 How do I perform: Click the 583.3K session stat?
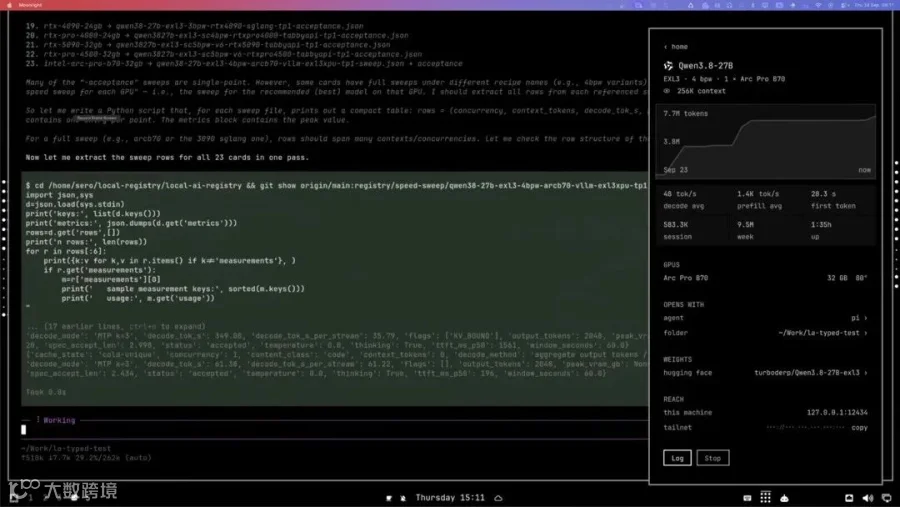[x=677, y=230]
